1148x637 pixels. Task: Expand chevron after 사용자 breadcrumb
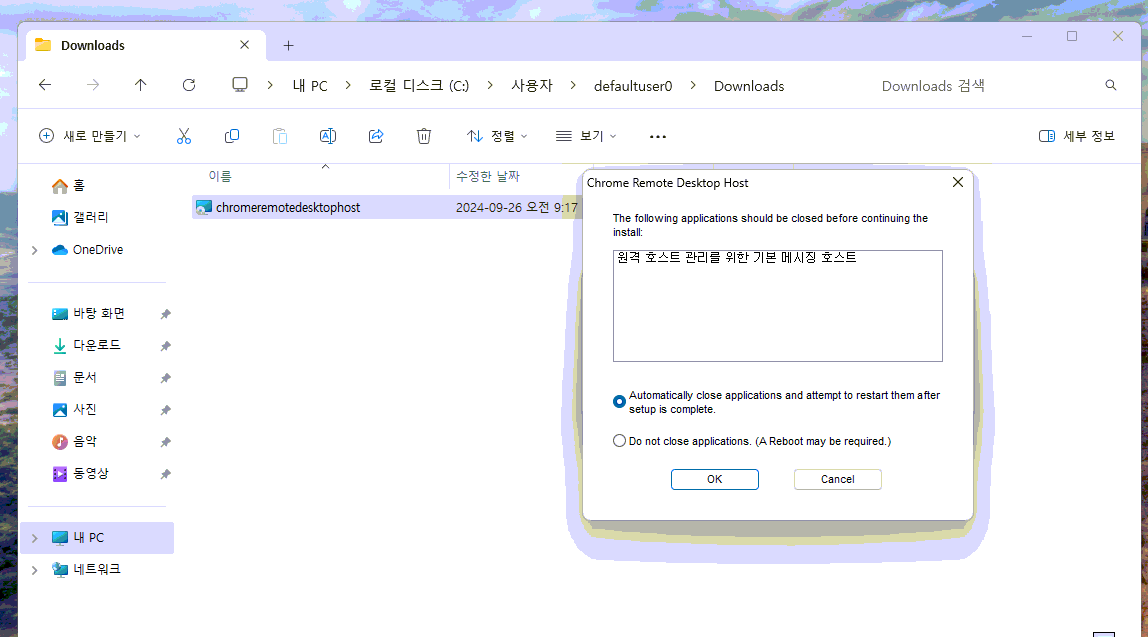click(x=573, y=86)
